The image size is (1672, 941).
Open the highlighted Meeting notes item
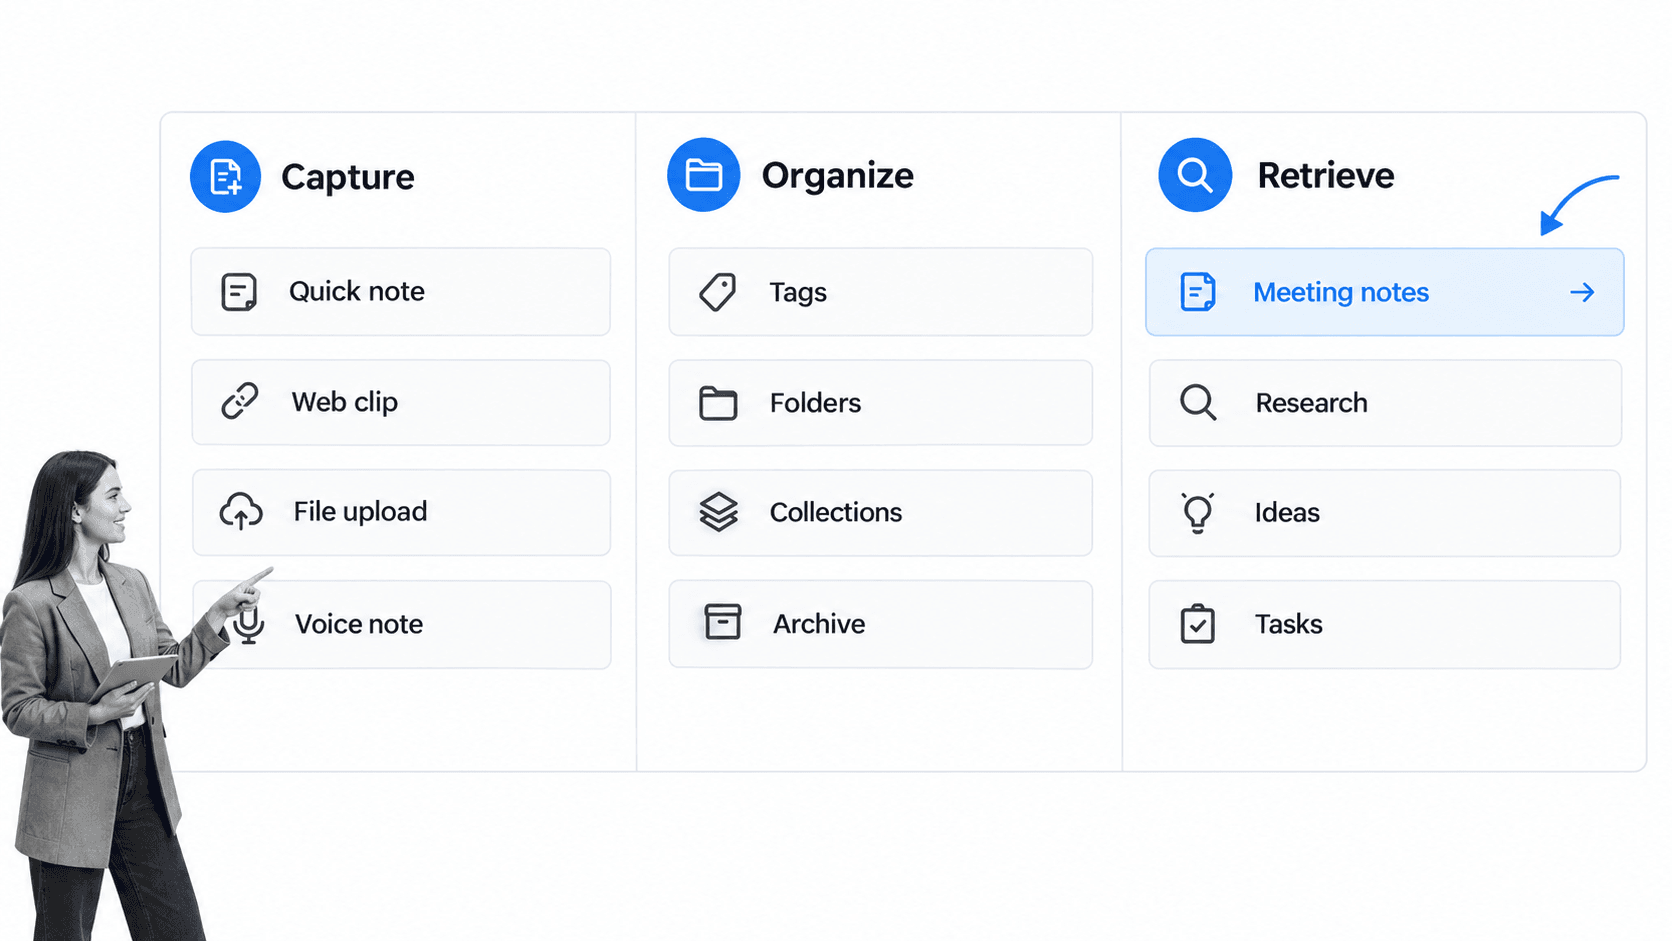1384,292
